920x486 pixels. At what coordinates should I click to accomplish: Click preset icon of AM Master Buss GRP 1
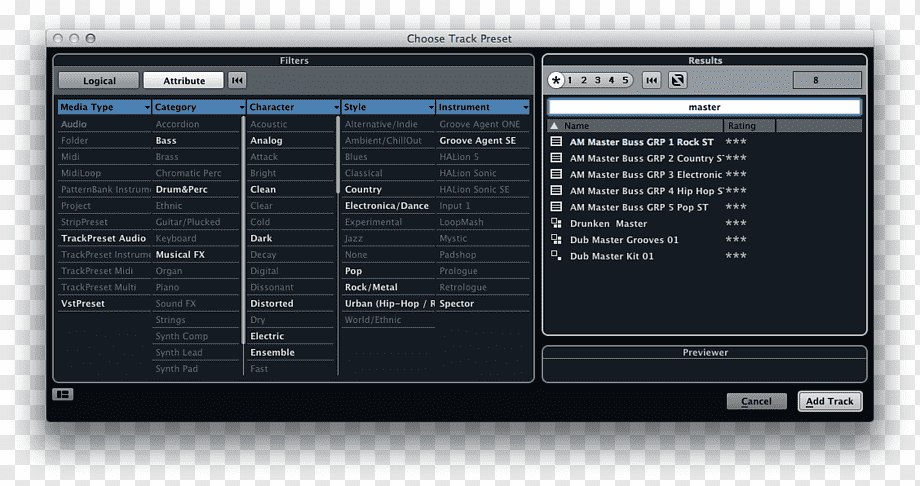(556, 141)
